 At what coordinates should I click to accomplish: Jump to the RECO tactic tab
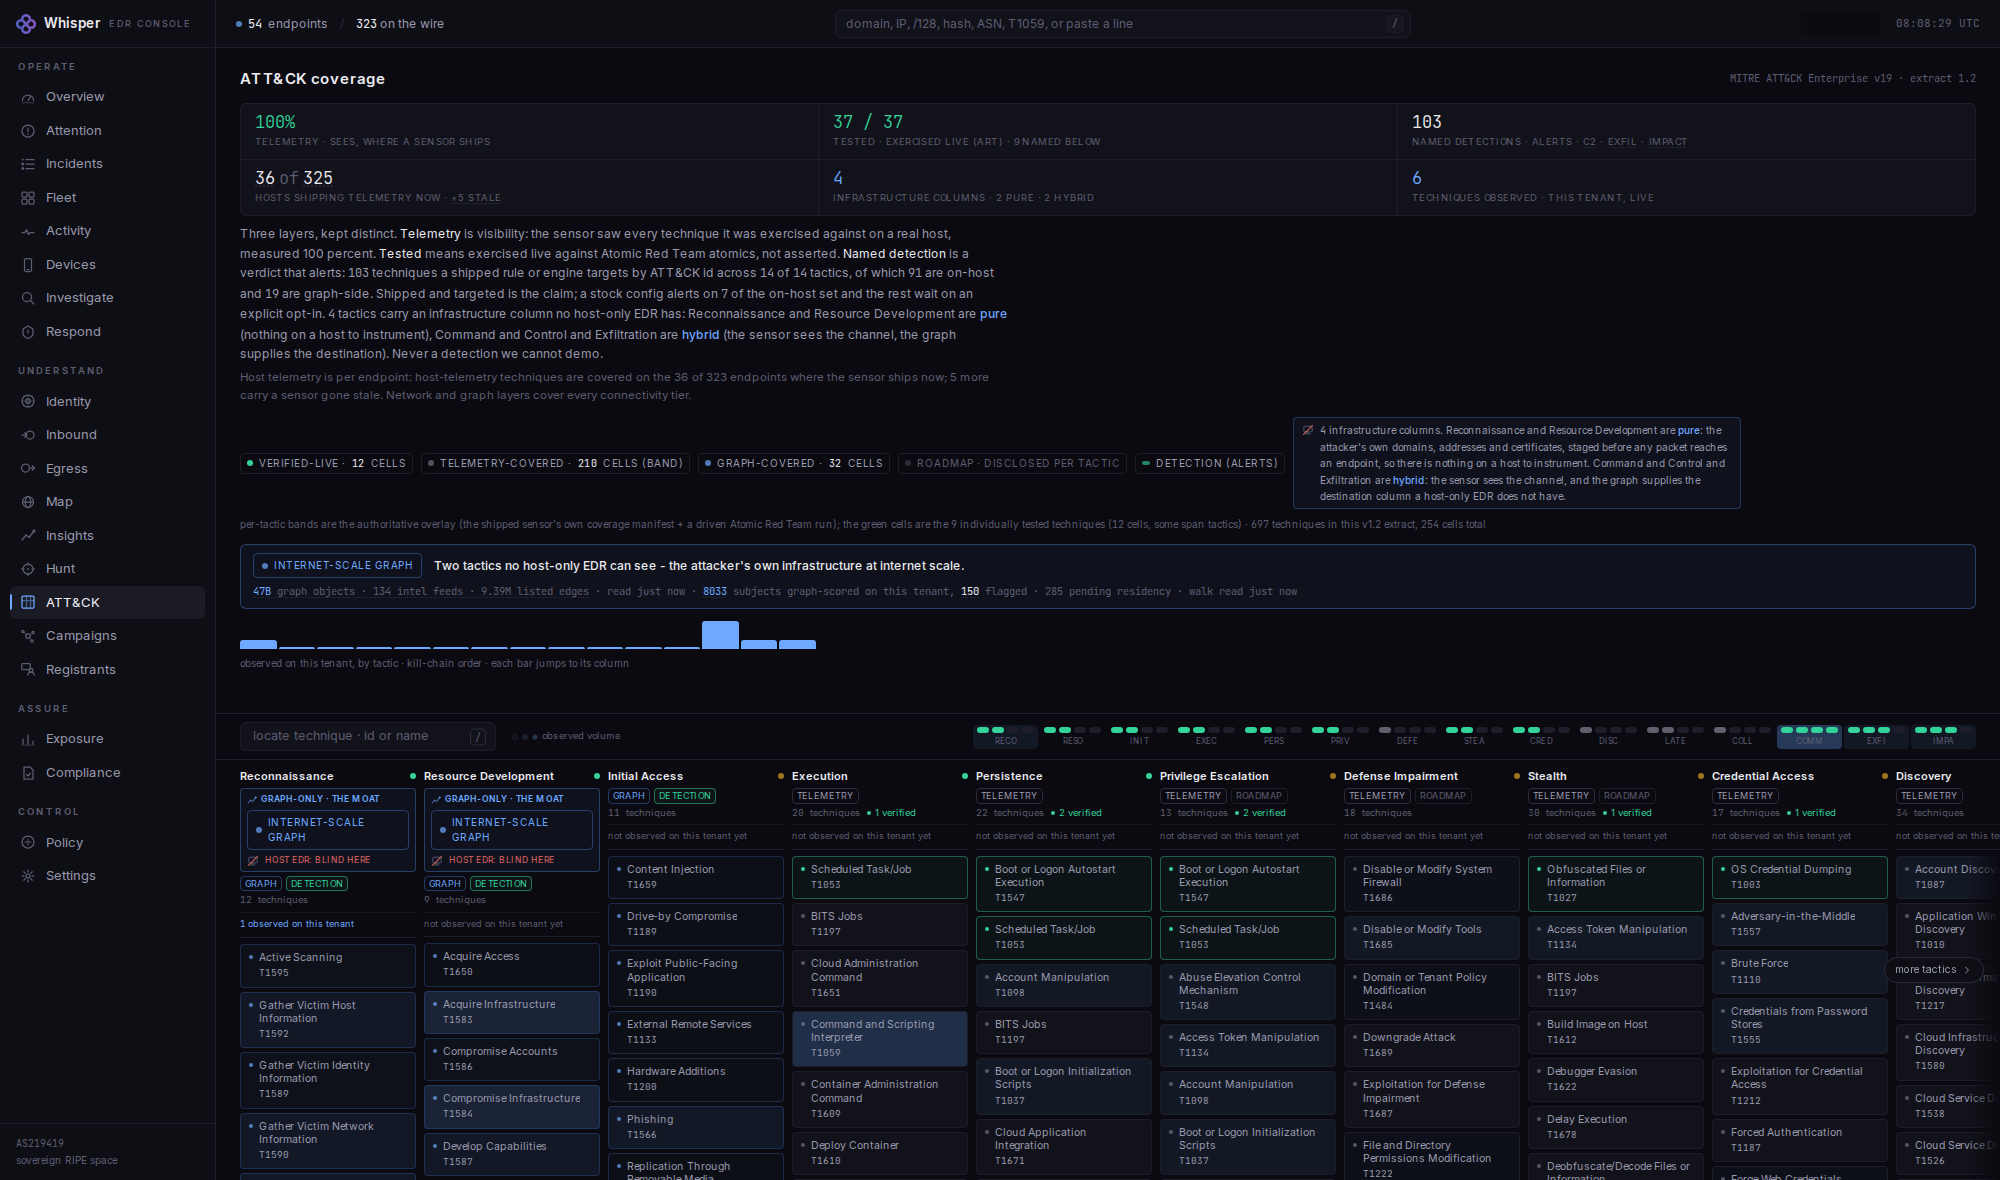1006,736
